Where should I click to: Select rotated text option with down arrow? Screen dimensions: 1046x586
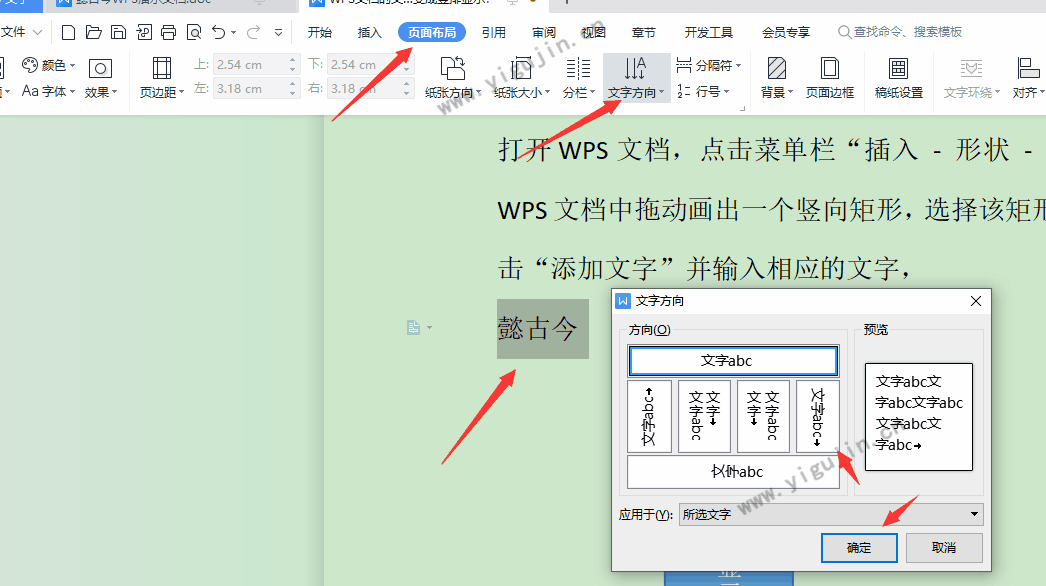pyautogui.click(x=817, y=416)
